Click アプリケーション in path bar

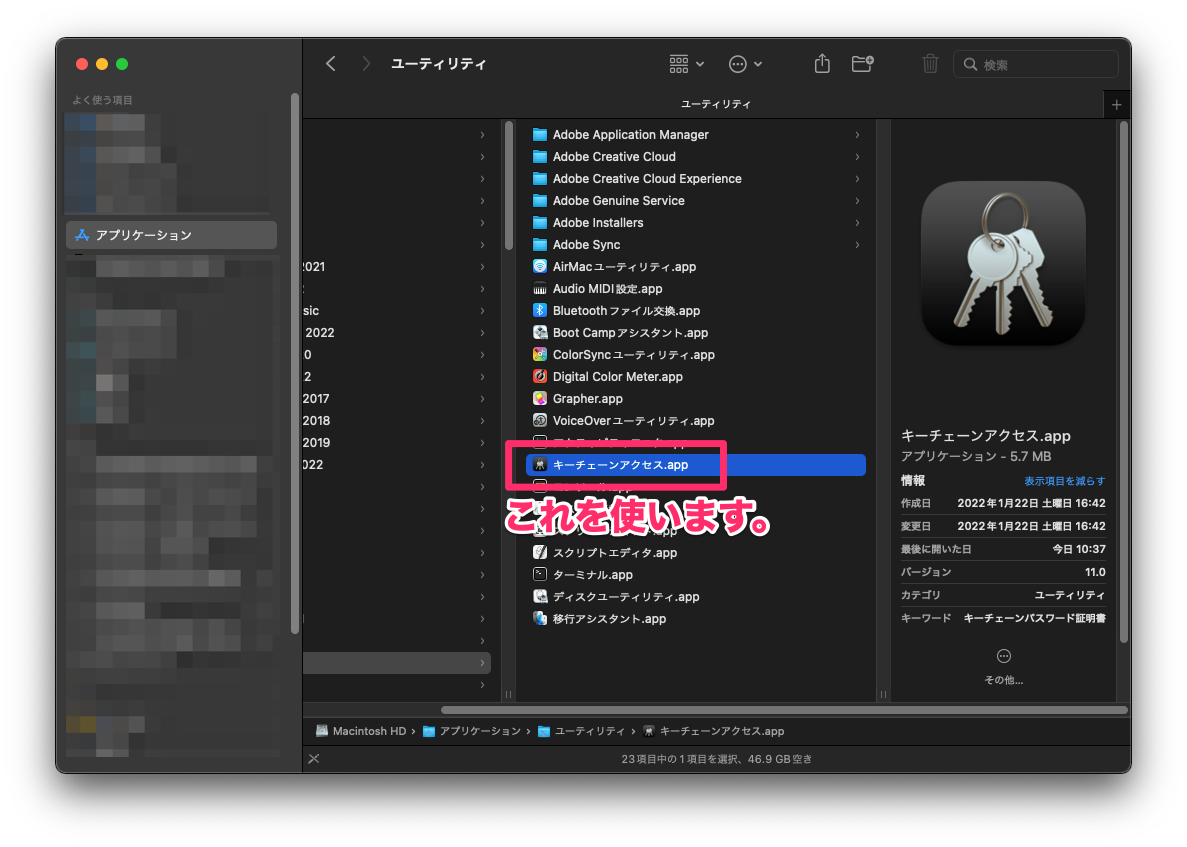pos(472,731)
